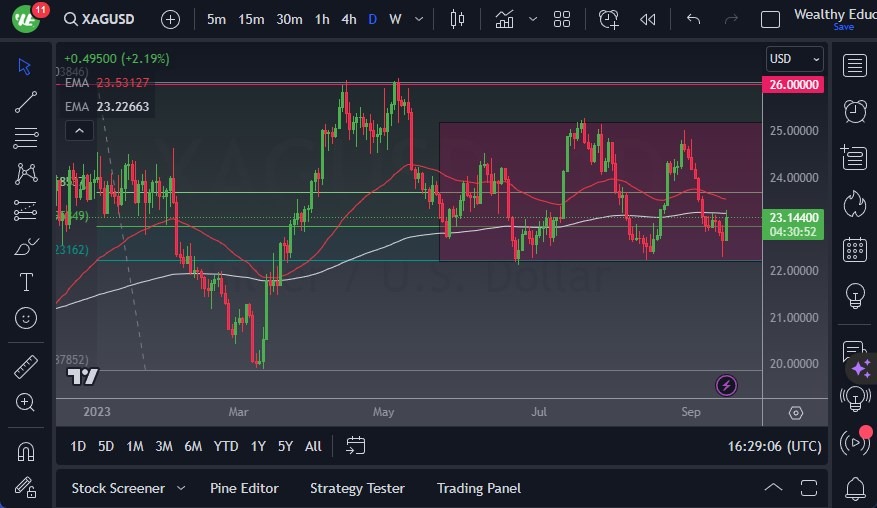Pick the Measure ruler tool

[x=26, y=367]
